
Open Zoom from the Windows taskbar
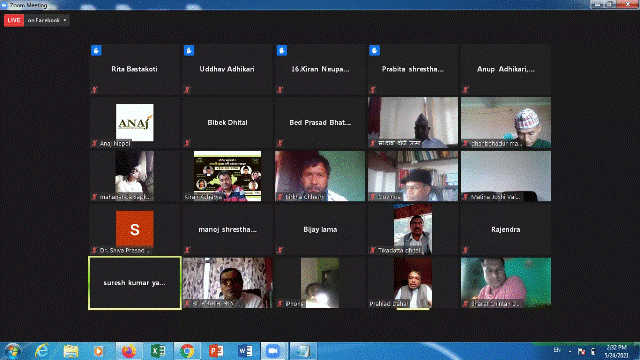273,351
